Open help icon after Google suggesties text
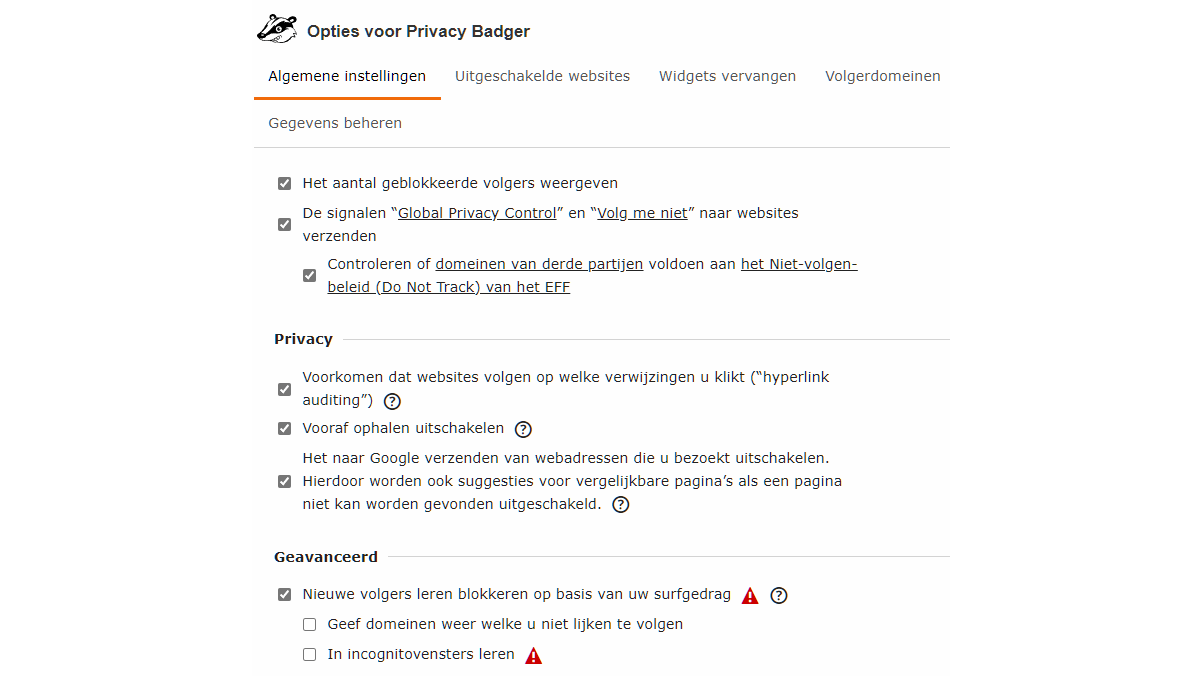 [621, 505]
